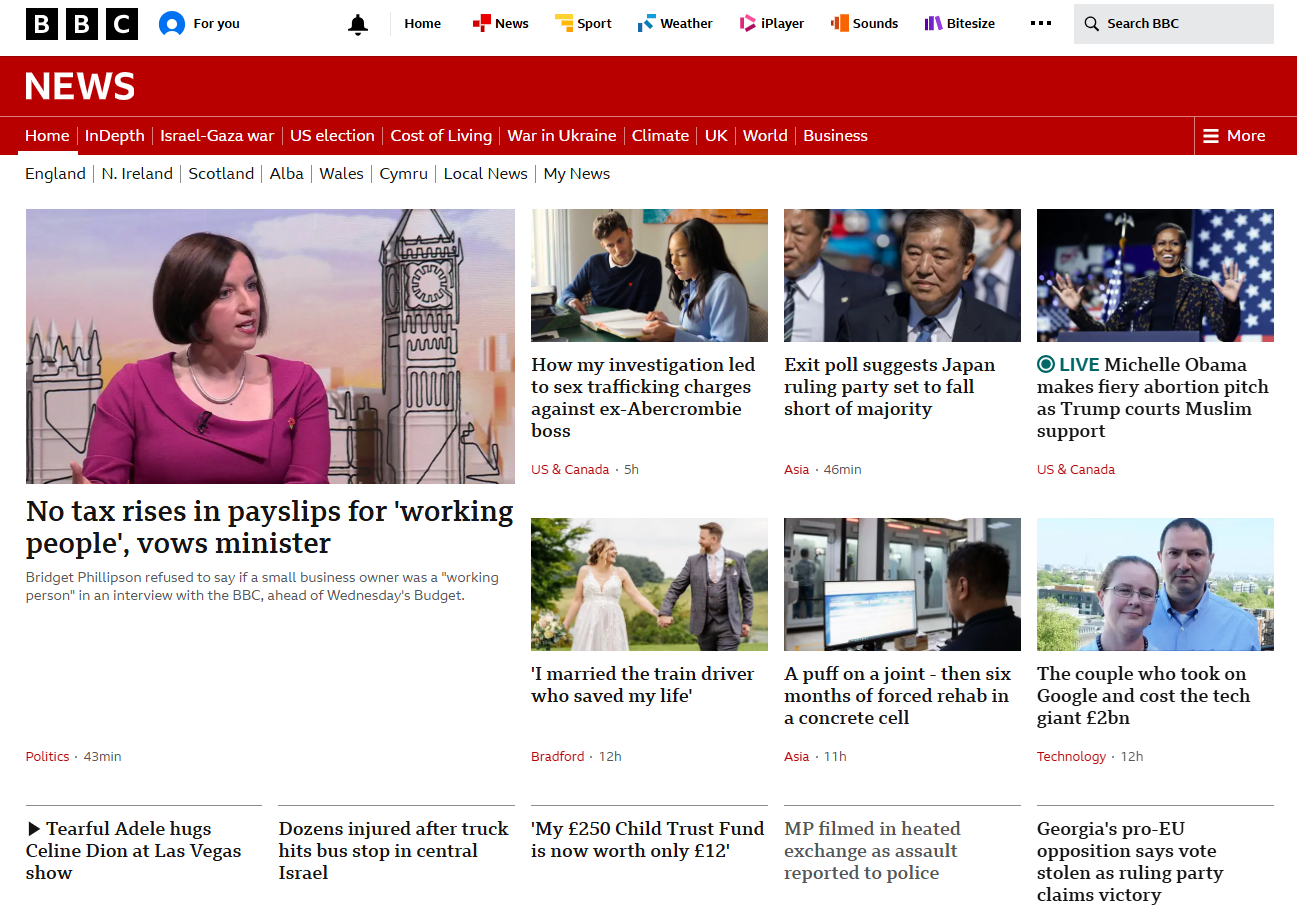1297x924 pixels.
Task: Expand the three-dot more services menu
Action: coord(1041,24)
